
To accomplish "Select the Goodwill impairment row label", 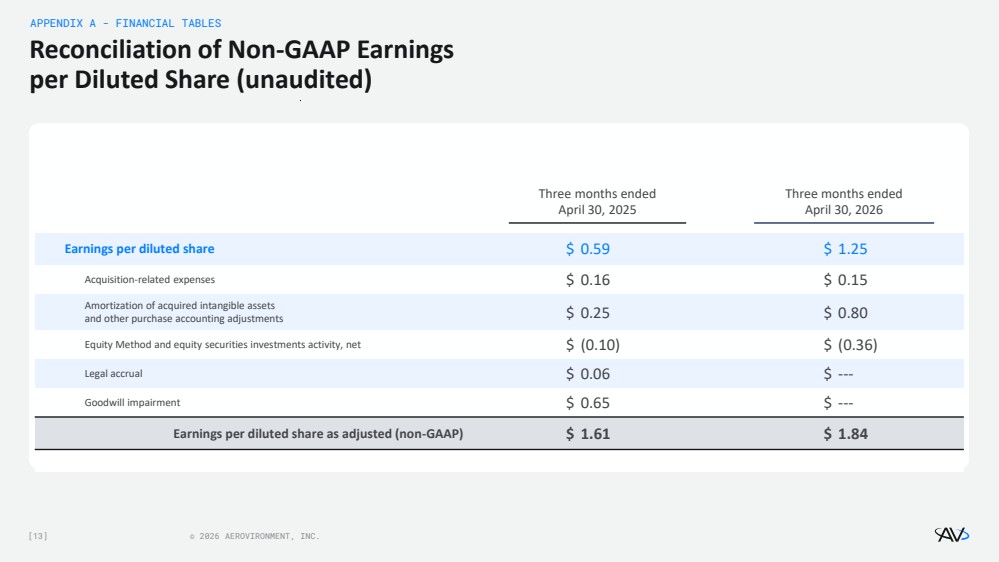I will [132, 403].
